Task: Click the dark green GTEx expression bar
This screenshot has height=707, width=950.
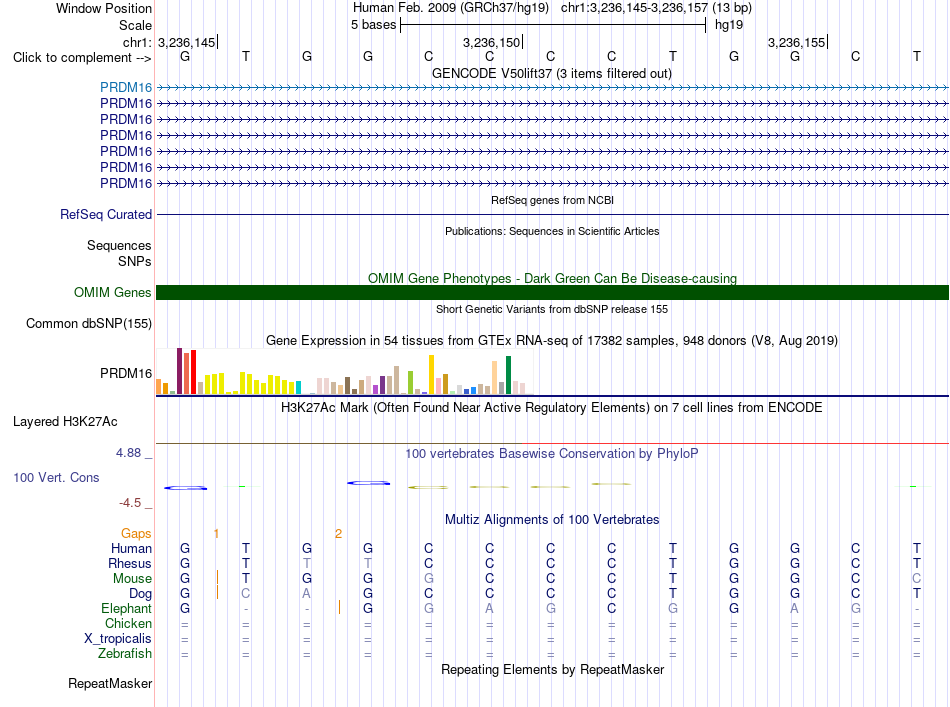Action: point(508,375)
